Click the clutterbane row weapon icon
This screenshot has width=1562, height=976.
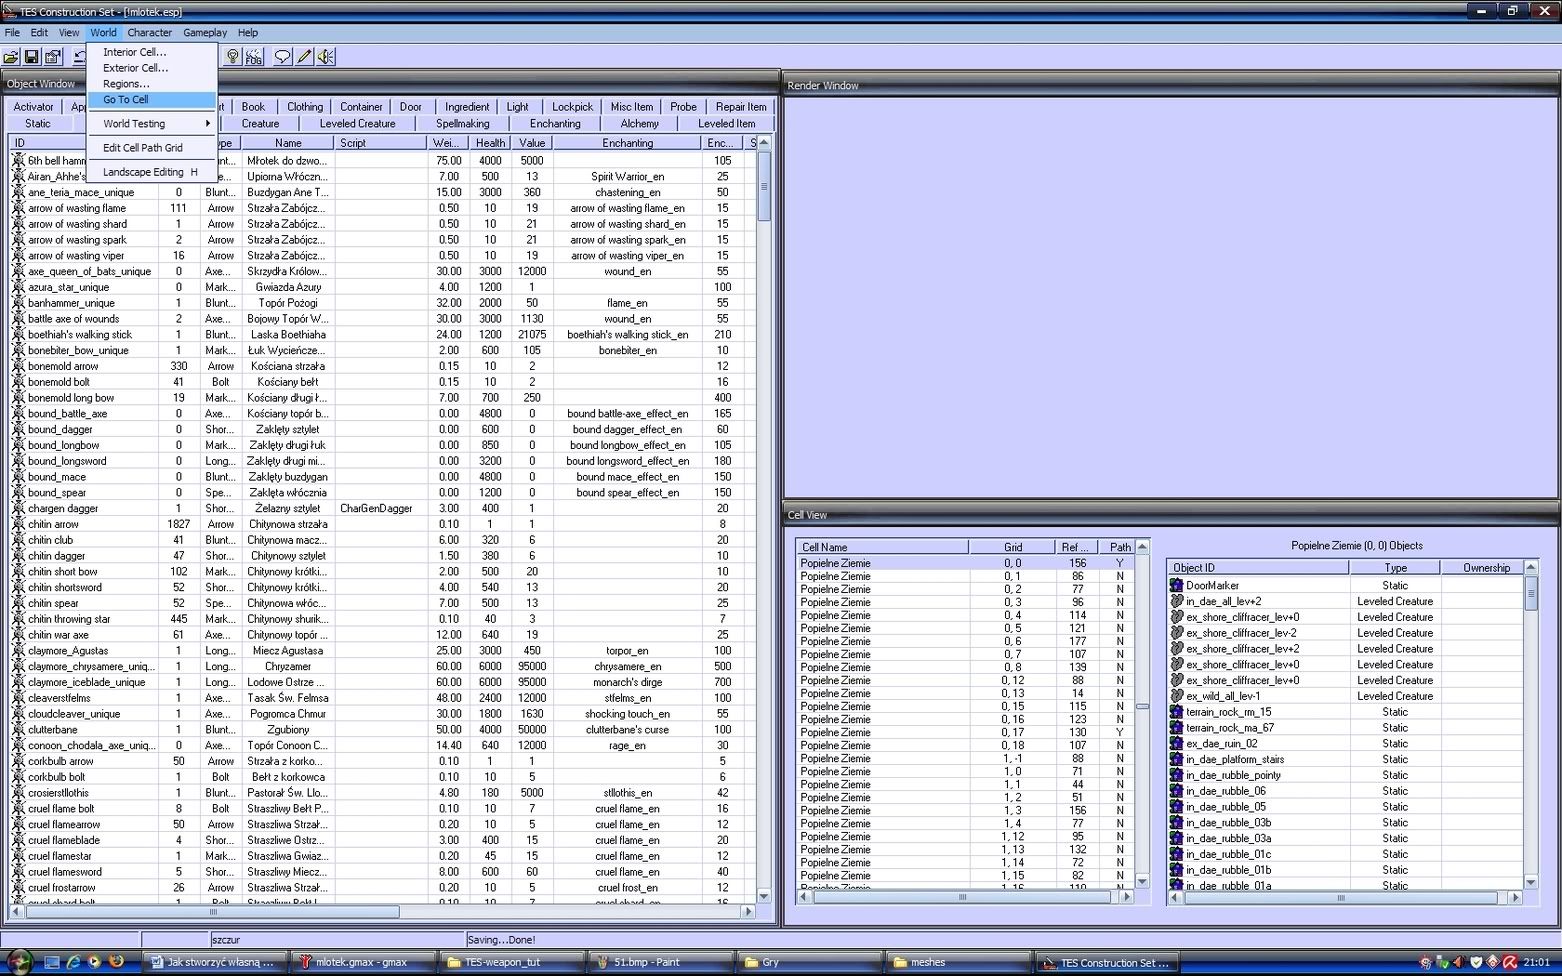tap(18, 729)
